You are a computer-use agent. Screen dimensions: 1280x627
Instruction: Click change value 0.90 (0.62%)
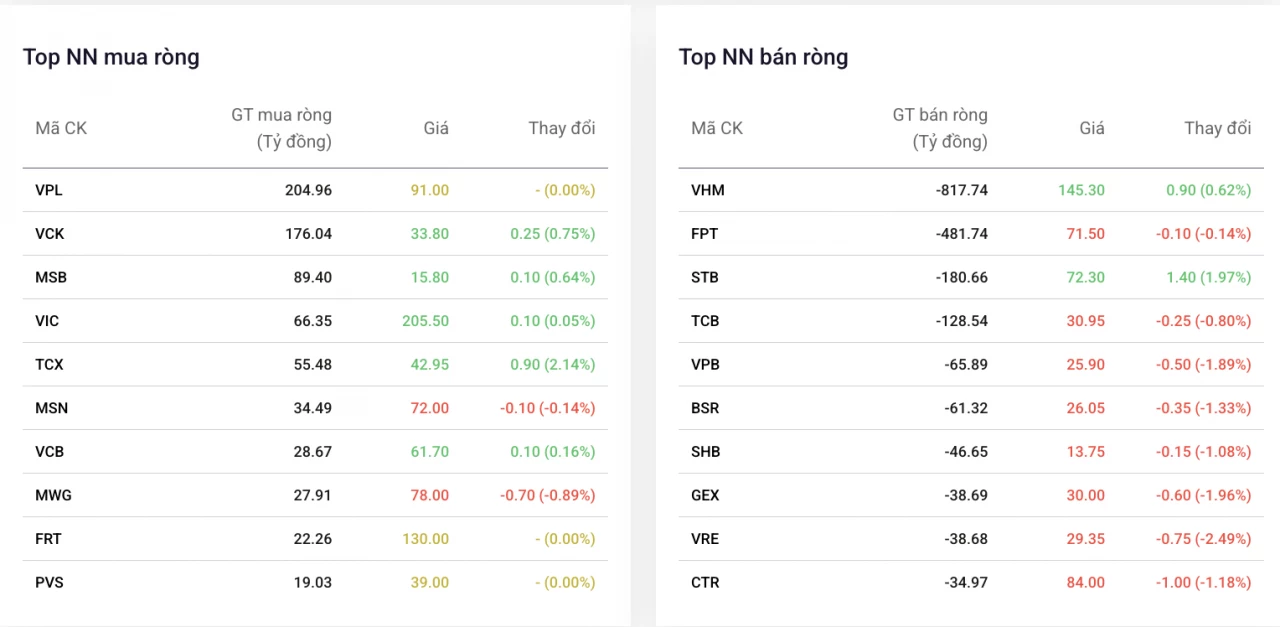(x=1209, y=190)
